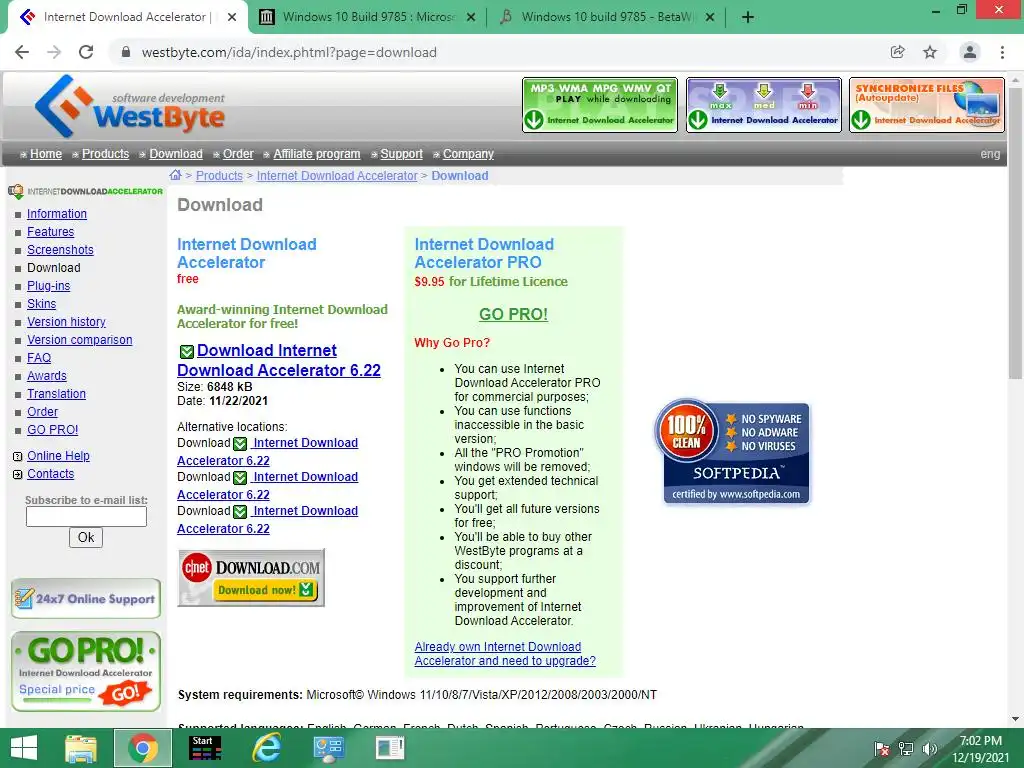The height and width of the screenshot is (768, 1024).
Task: Open the Translation sidebar link
Action: (x=56, y=394)
